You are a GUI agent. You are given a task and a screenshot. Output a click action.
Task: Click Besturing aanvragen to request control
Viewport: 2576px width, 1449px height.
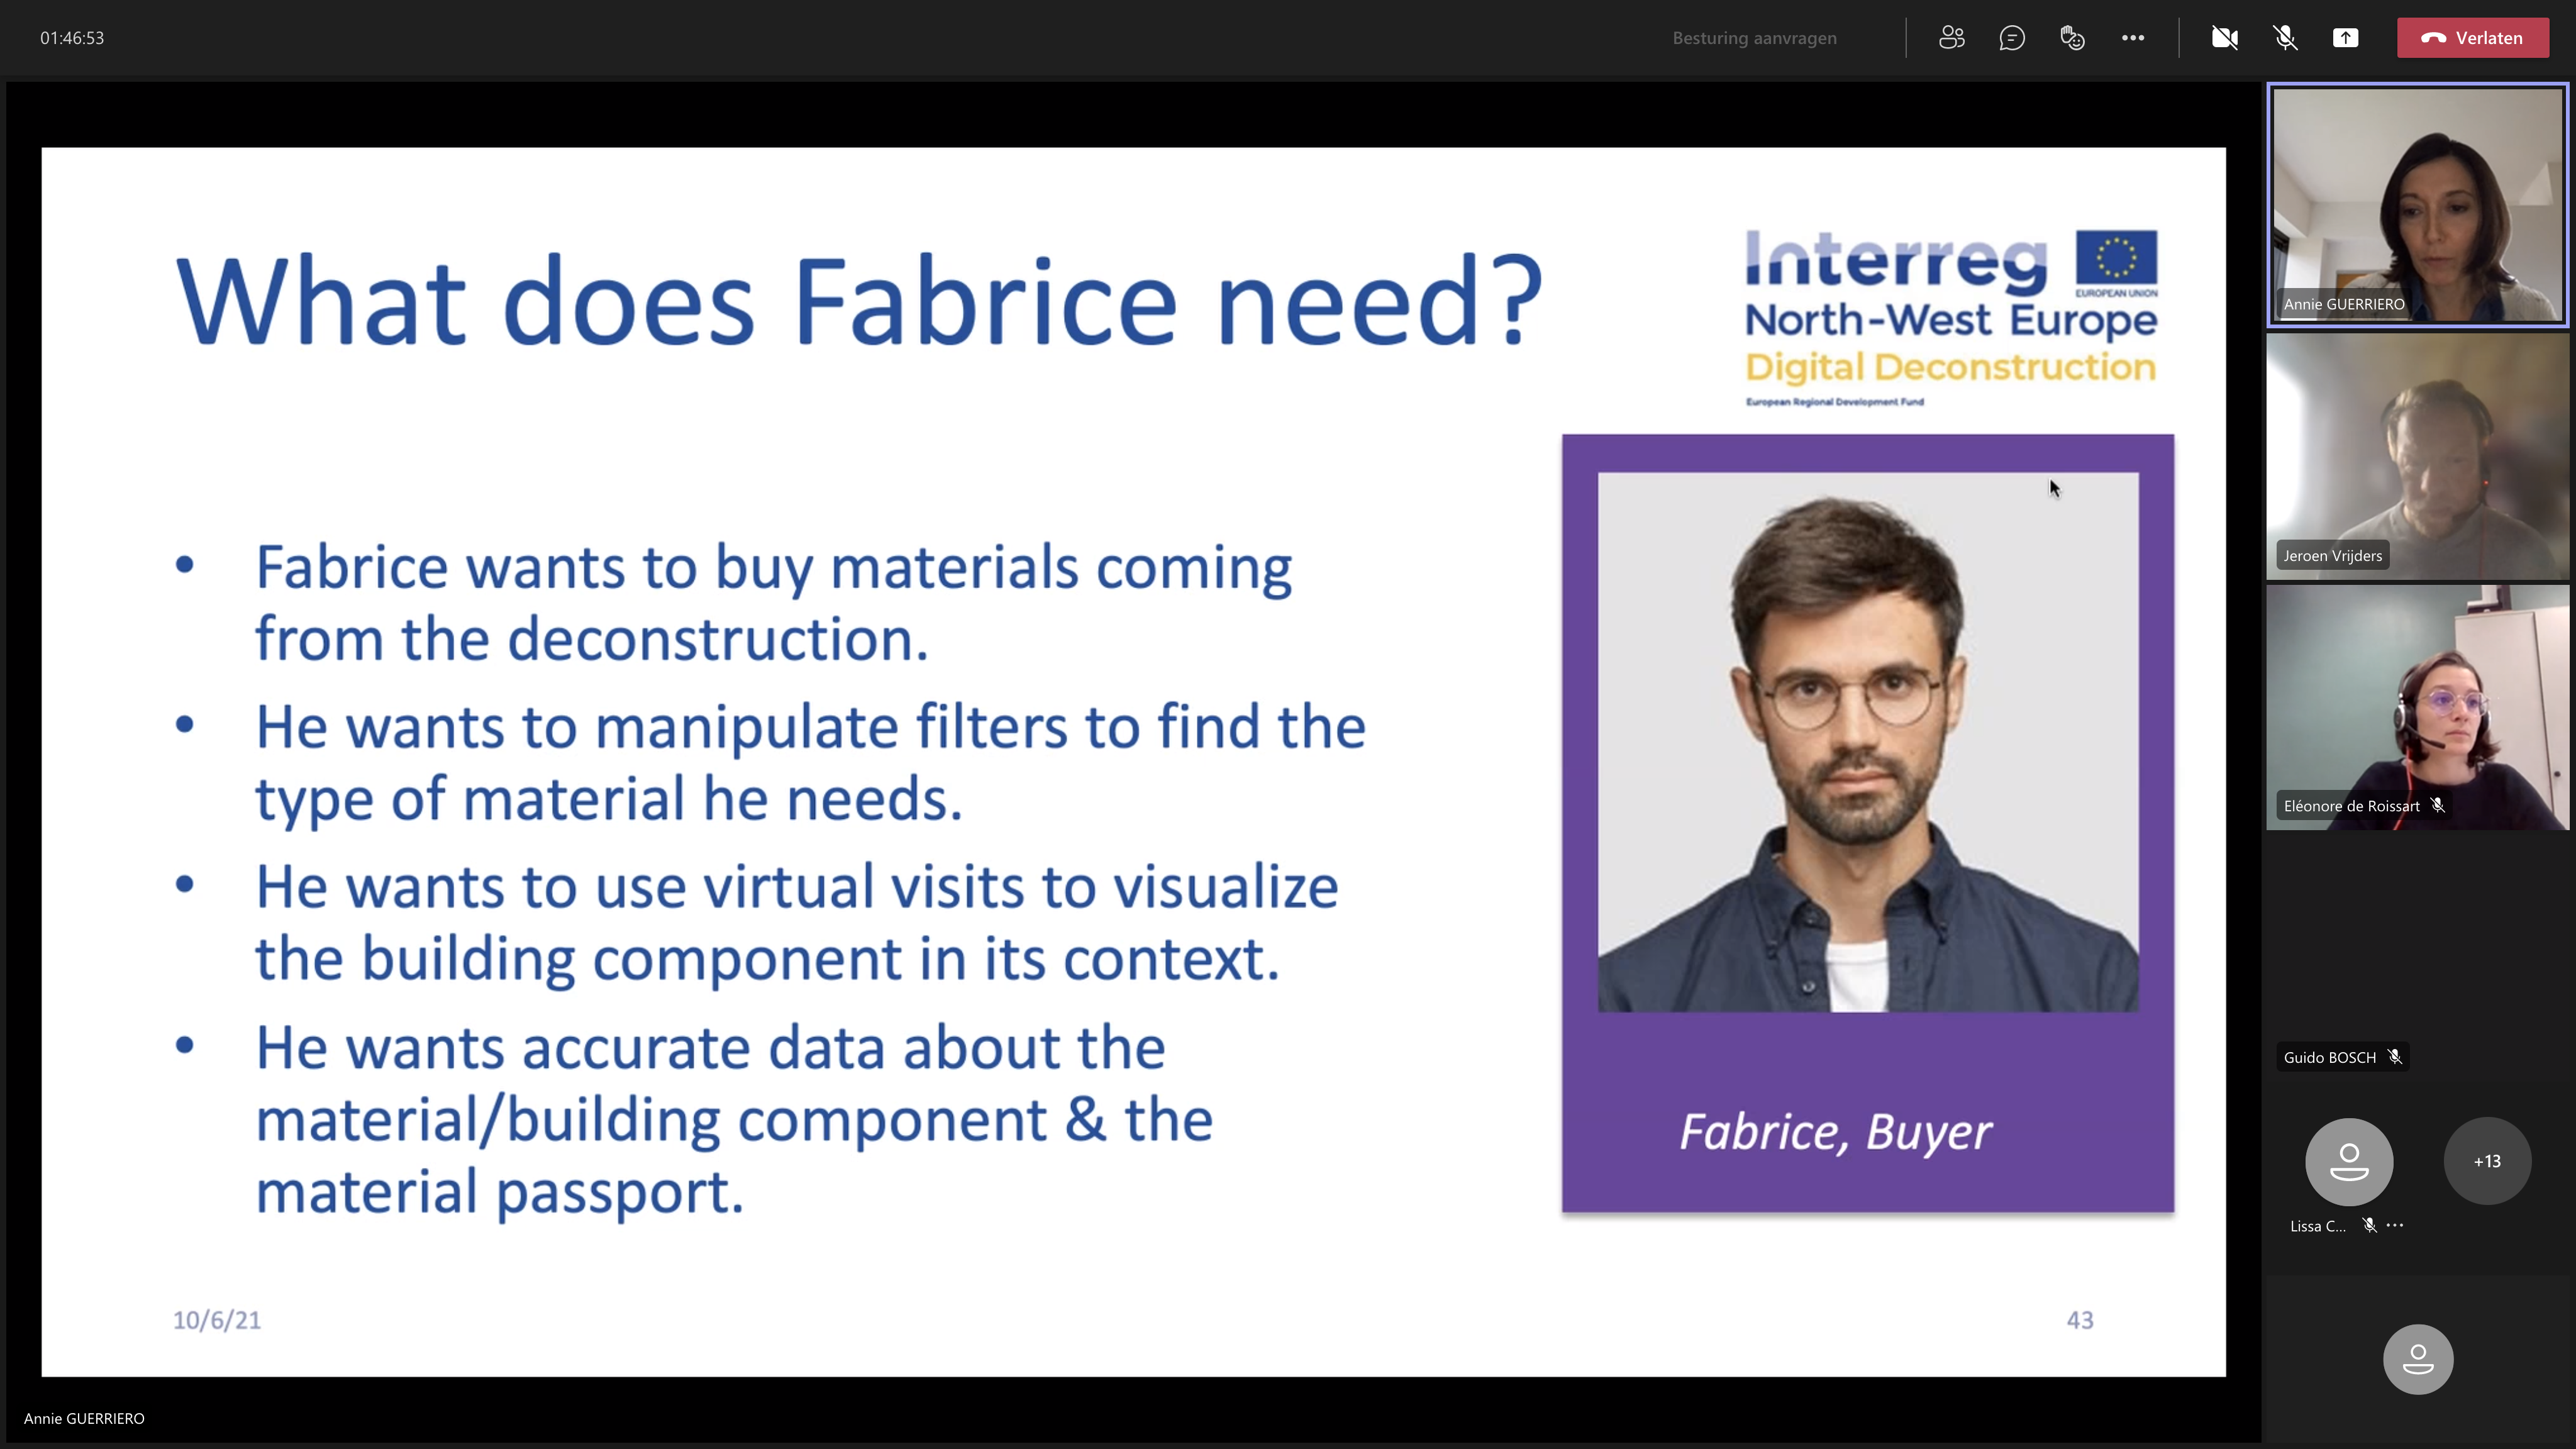[1754, 38]
